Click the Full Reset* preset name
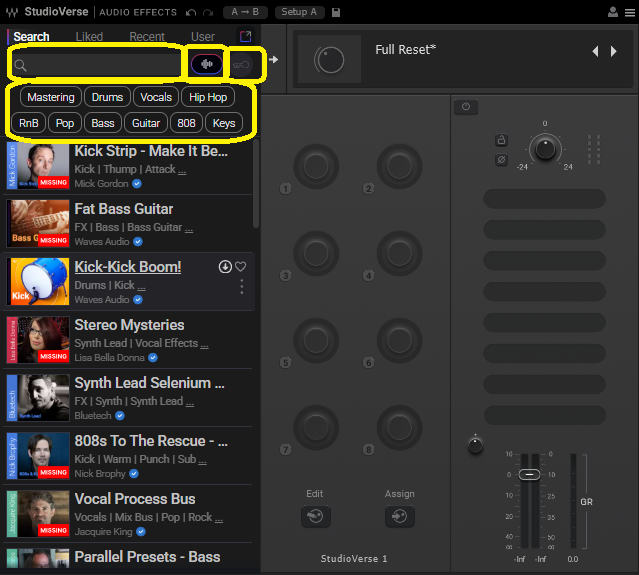This screenshot has height=575, width=639. click(405, 50)
